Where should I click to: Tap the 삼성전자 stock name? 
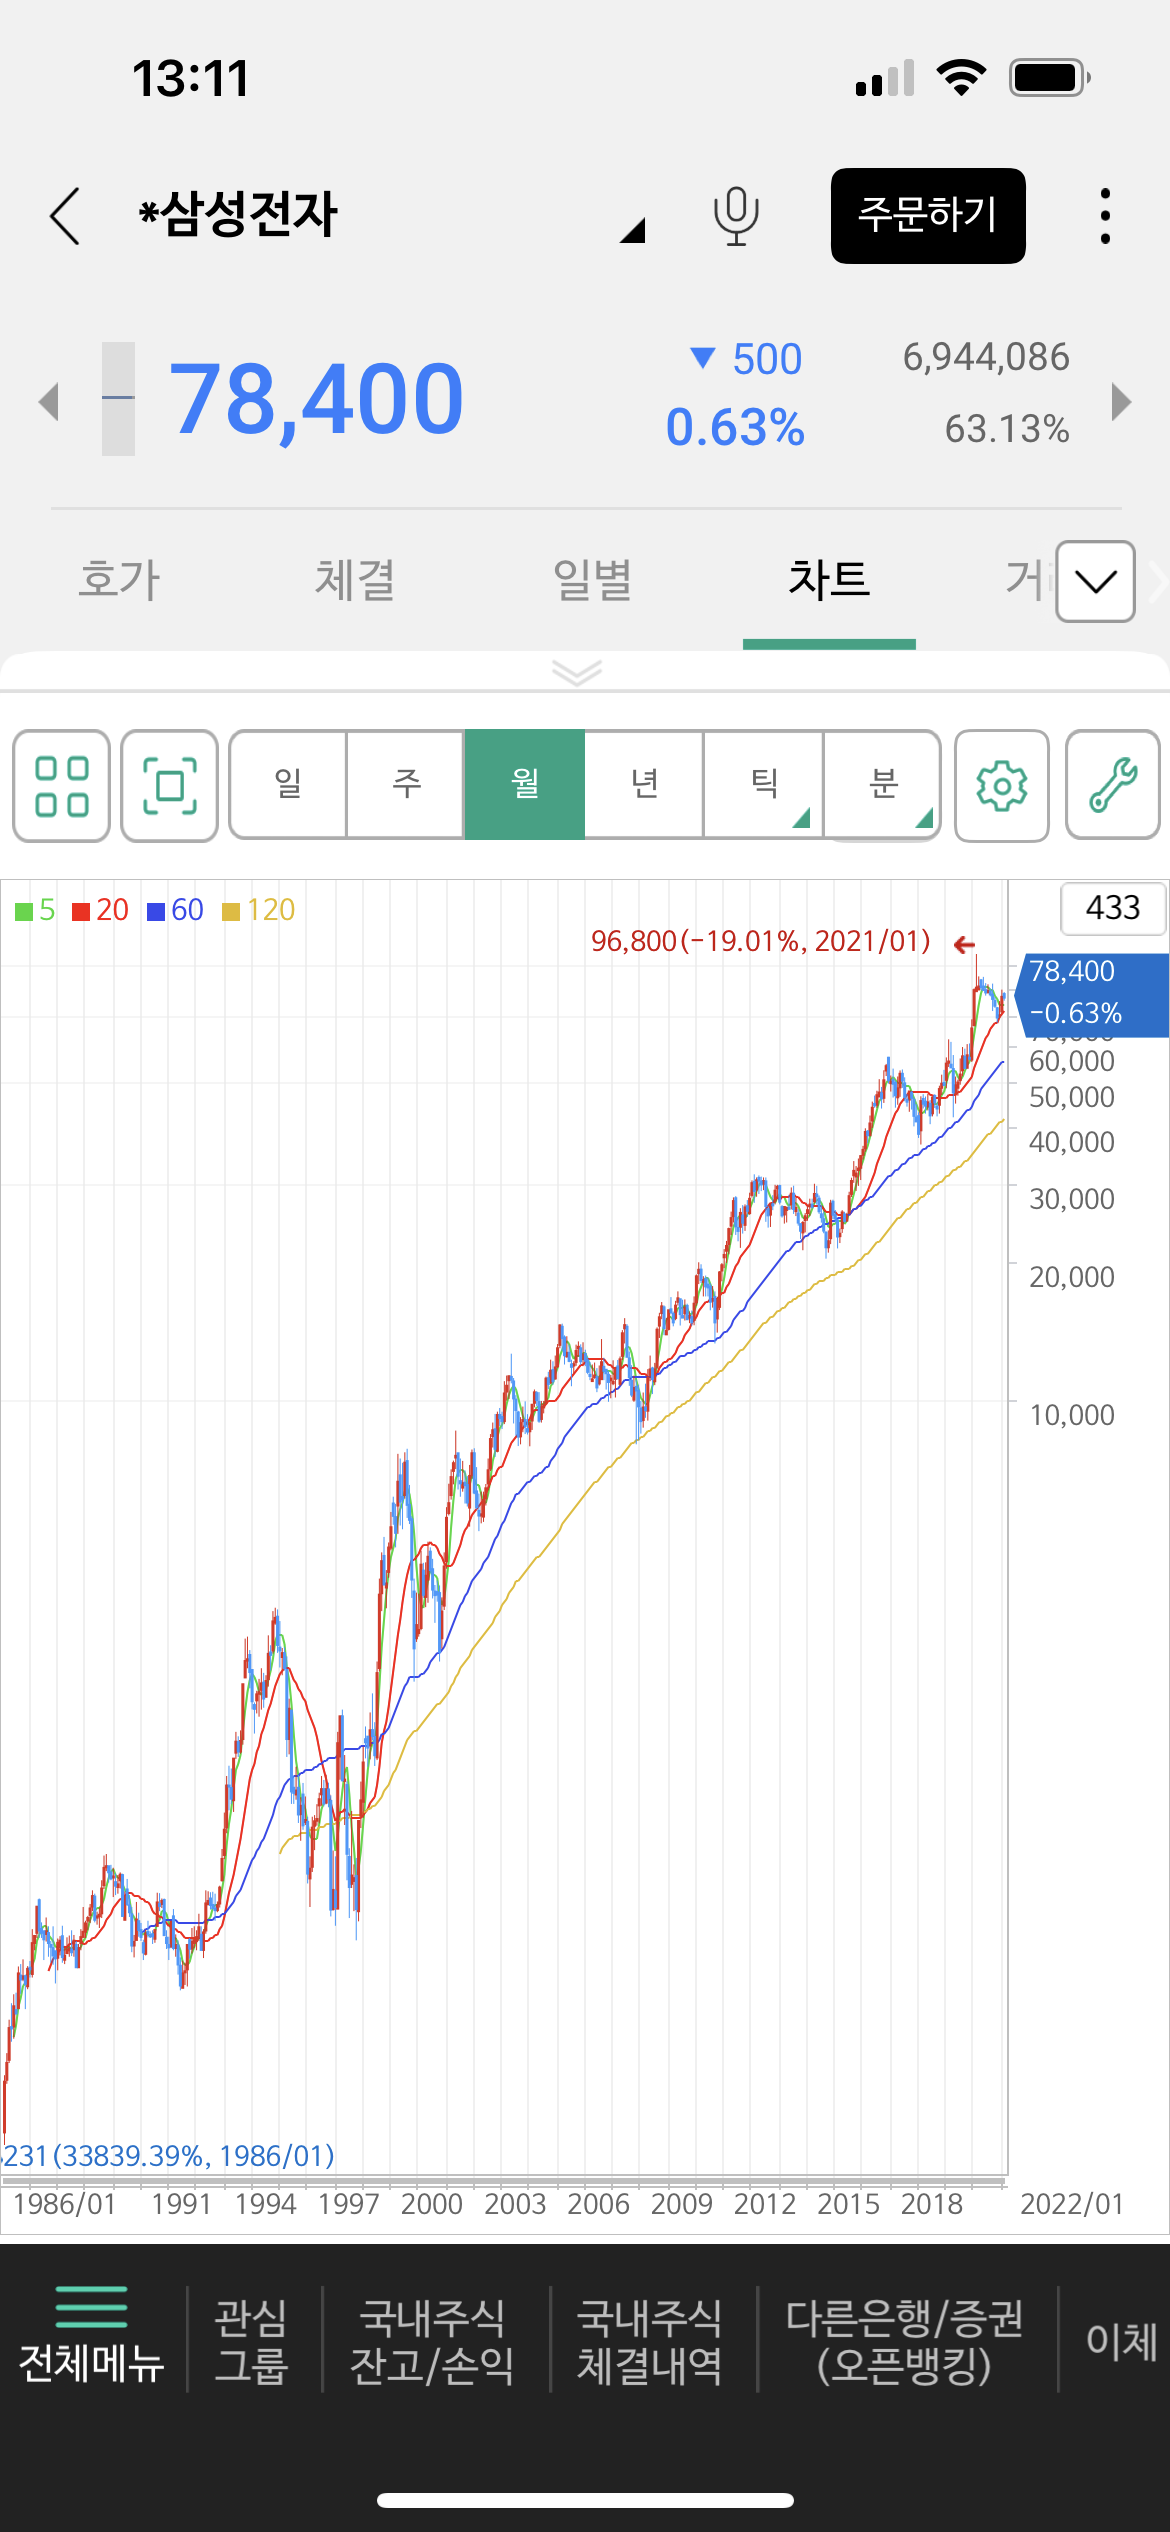tap(239, 214)
